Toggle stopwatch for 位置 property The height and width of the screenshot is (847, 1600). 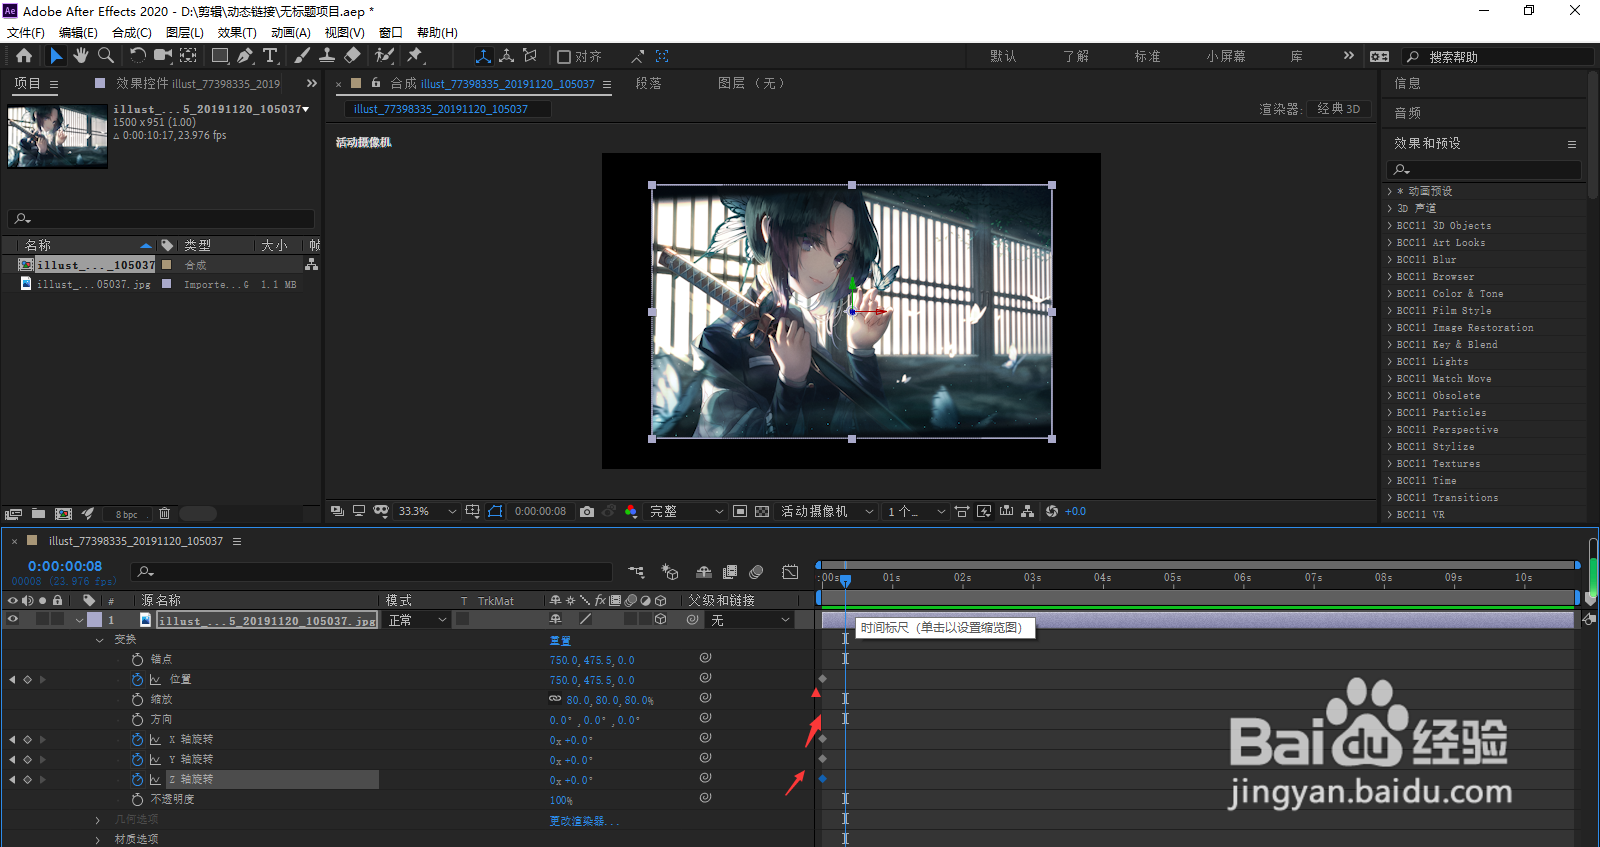pos(137,679)
